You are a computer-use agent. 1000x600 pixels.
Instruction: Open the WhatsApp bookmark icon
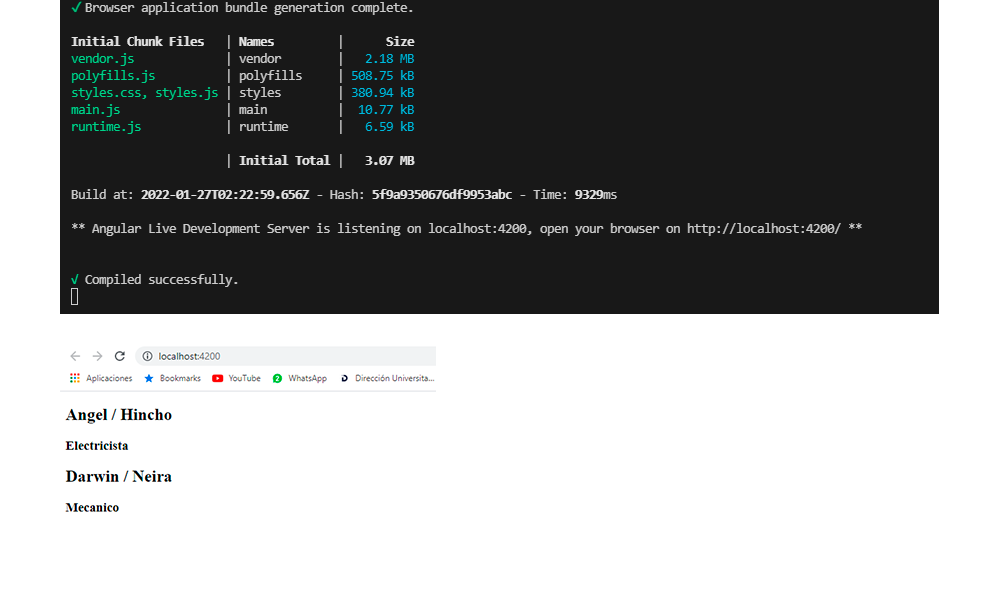(277, 378)
